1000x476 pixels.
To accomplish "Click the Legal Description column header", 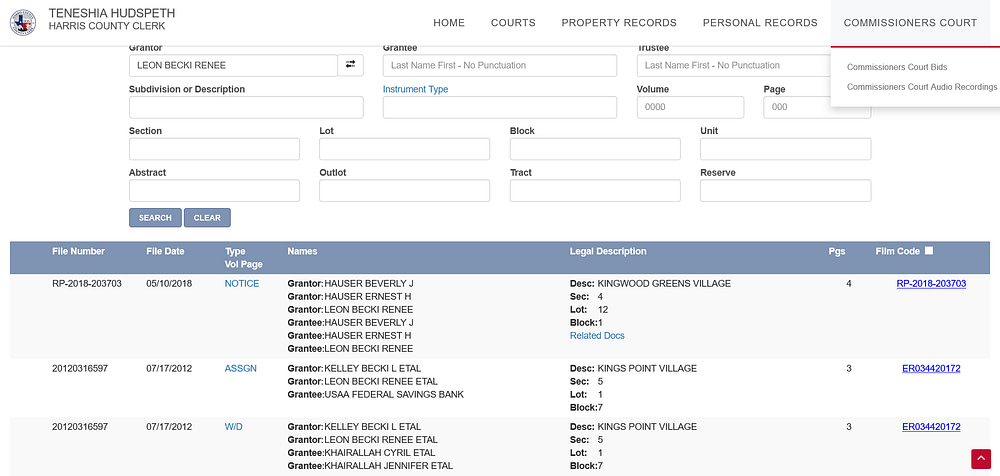I will coord(608,251).
